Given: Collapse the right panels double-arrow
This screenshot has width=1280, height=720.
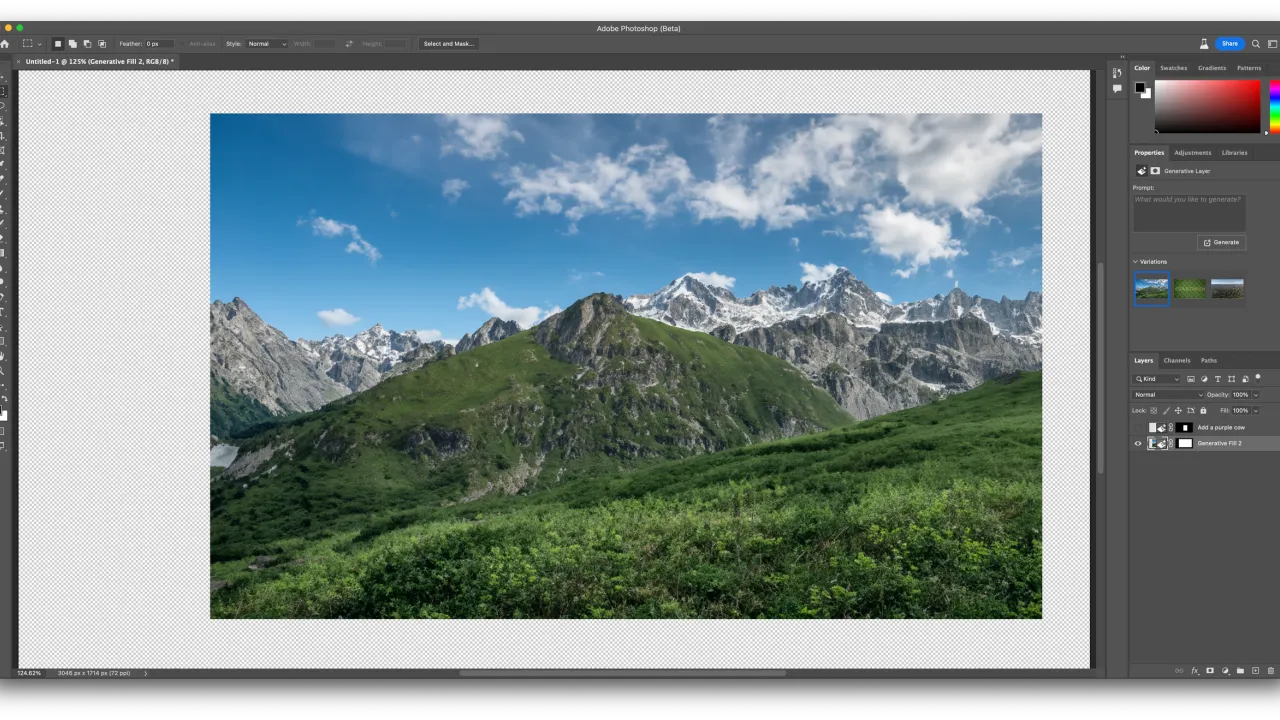Looking at the screenshot, I should (1122, 57).
